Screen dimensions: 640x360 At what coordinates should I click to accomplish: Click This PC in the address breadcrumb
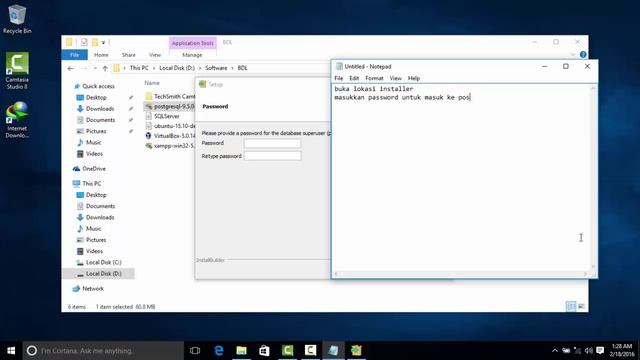click(139, 68)
